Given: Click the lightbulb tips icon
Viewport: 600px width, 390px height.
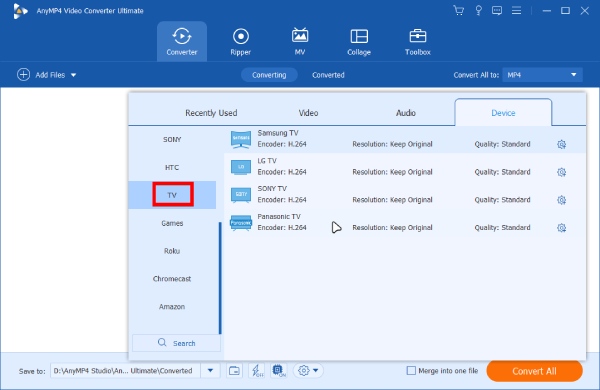Looking at the screenshot, I should (x=478, y=10).
